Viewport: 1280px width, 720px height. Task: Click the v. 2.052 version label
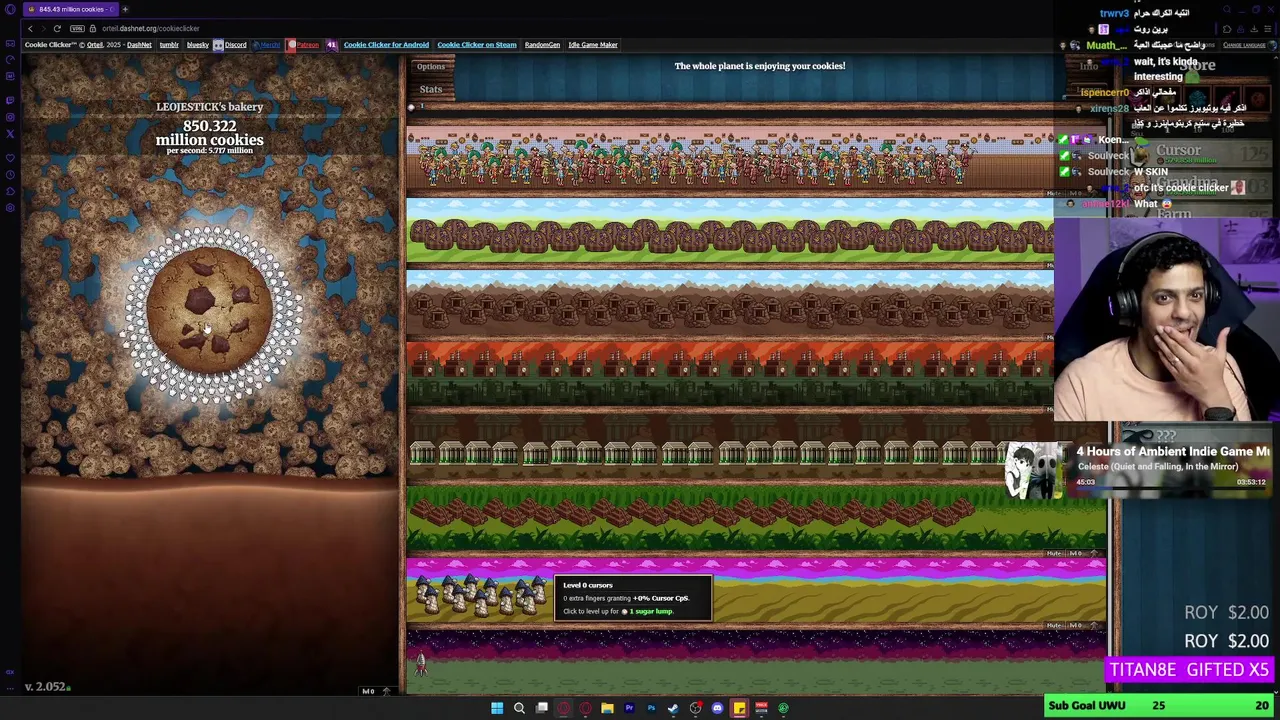pos(46,687)
